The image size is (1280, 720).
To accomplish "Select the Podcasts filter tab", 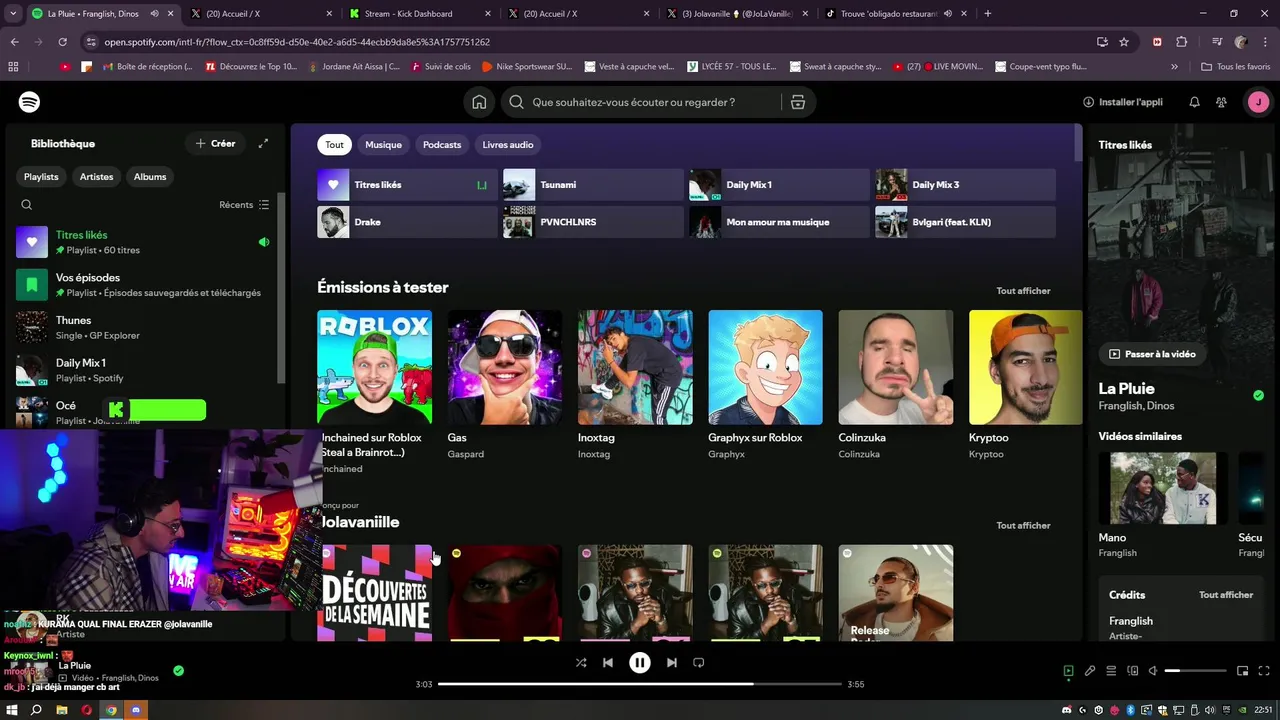I will click(x=442, y=145).
